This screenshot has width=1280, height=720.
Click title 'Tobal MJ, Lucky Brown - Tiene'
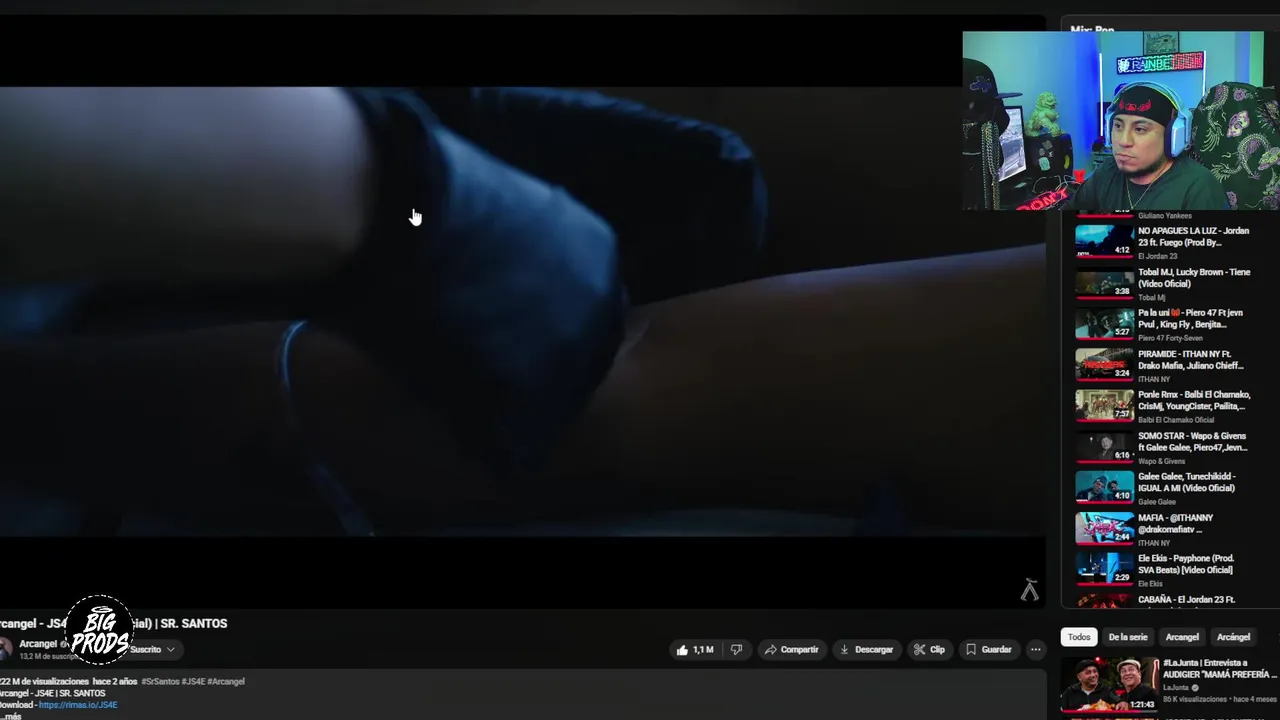pyautogui.click(x=1194, y=278)
